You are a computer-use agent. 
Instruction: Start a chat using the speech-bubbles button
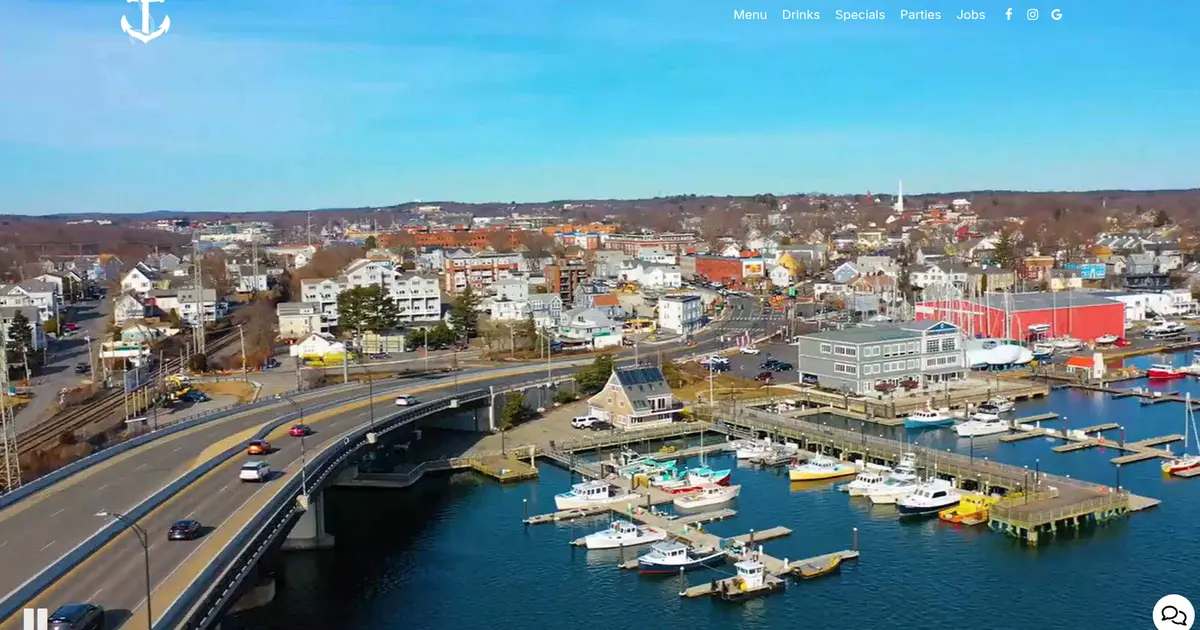(1173, 613)
